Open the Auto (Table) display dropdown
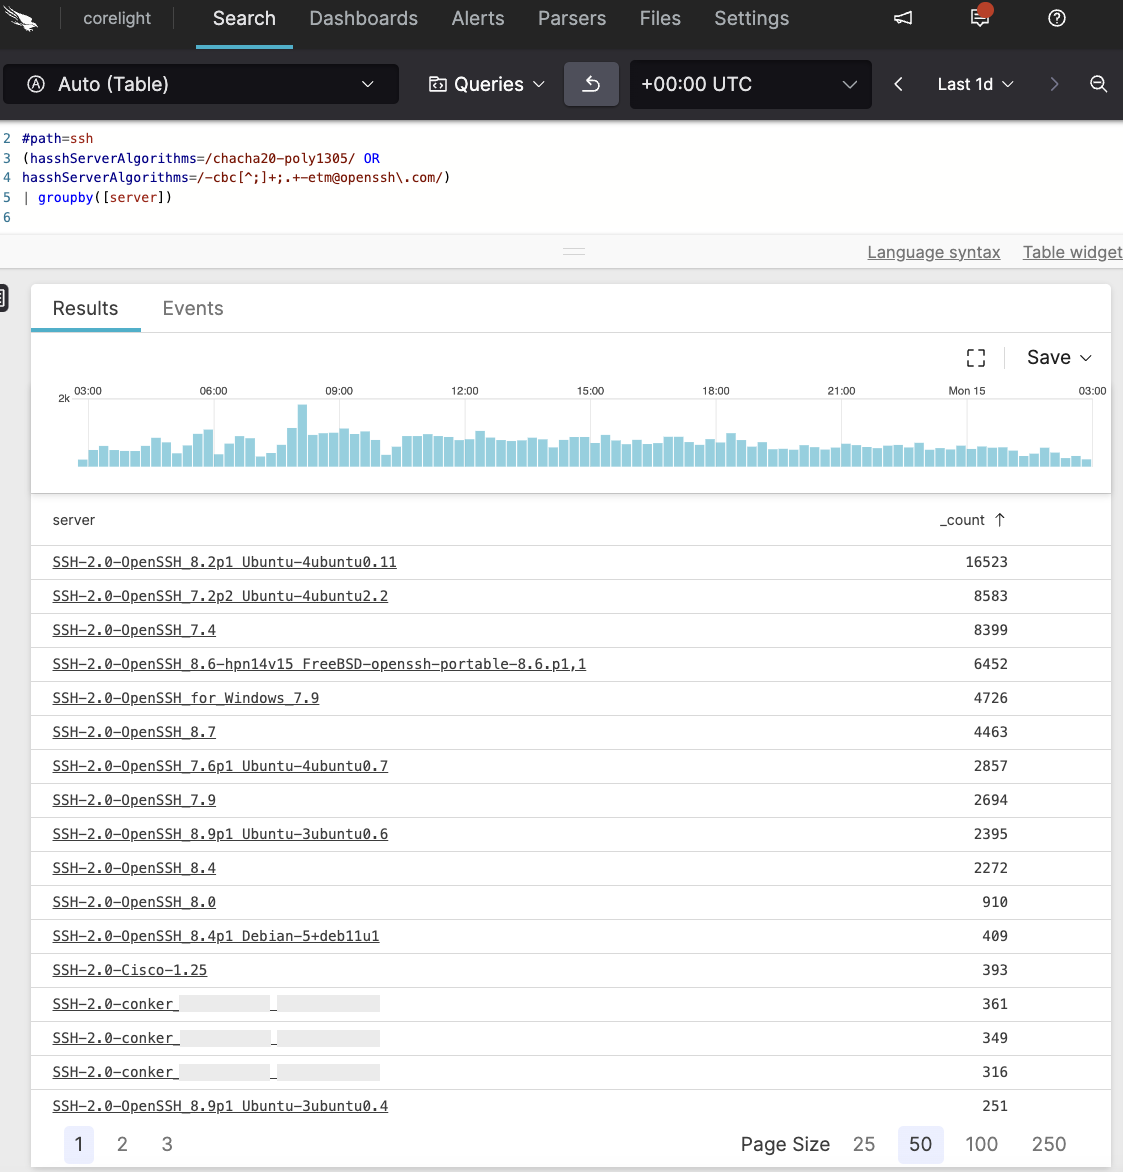The height and width of the screenshot is (1172, 1123). [200, 84]
